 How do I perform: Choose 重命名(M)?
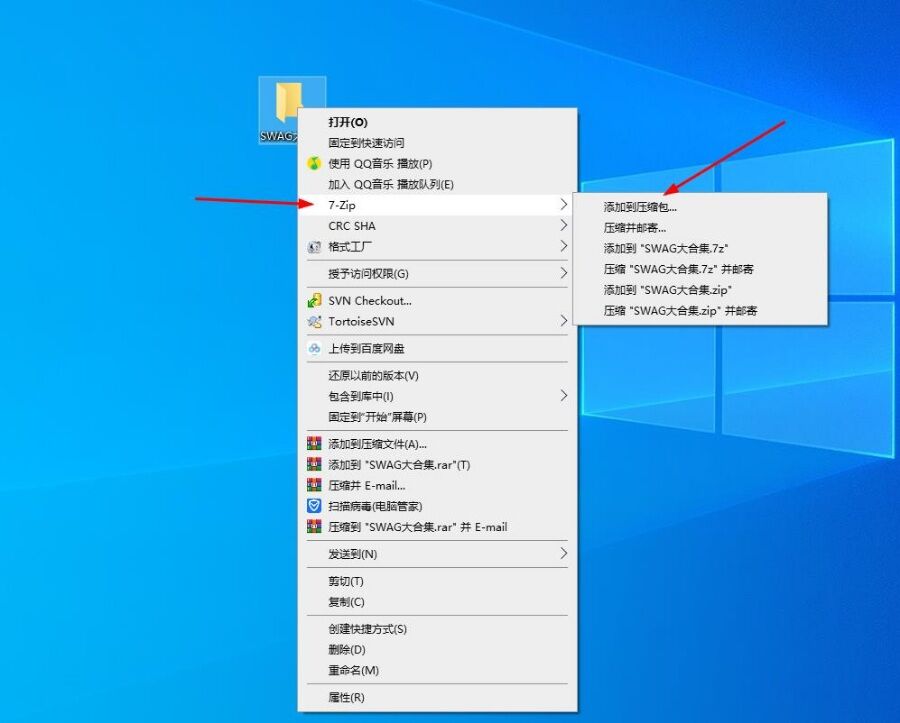point(437,670)
